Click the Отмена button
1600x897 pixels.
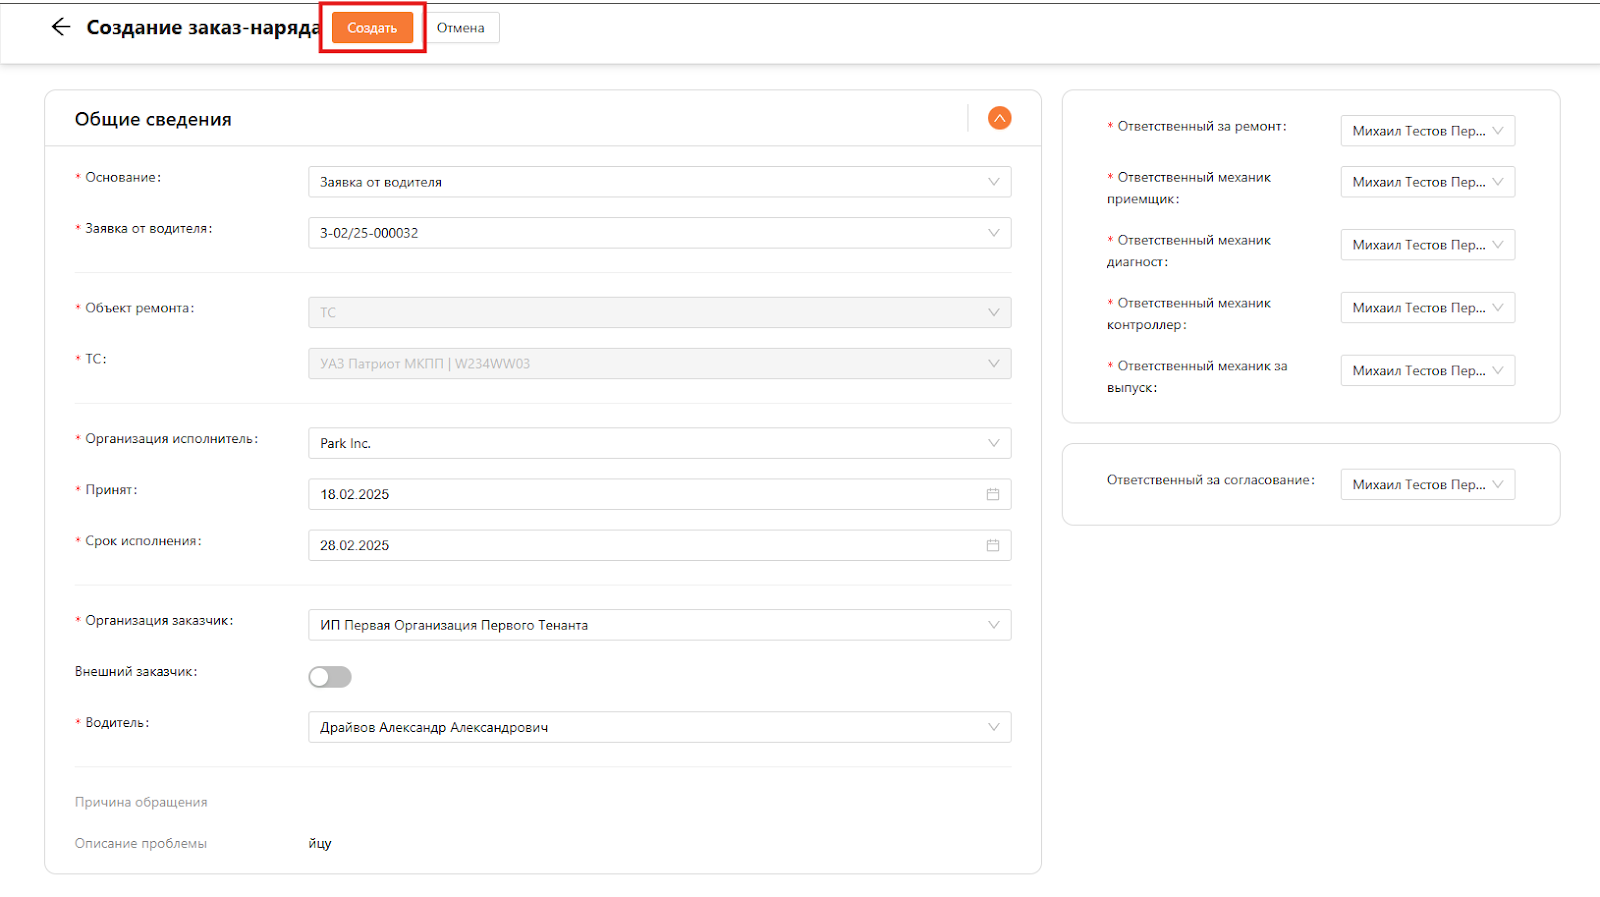pyautogui.click(x=460, y=28)
